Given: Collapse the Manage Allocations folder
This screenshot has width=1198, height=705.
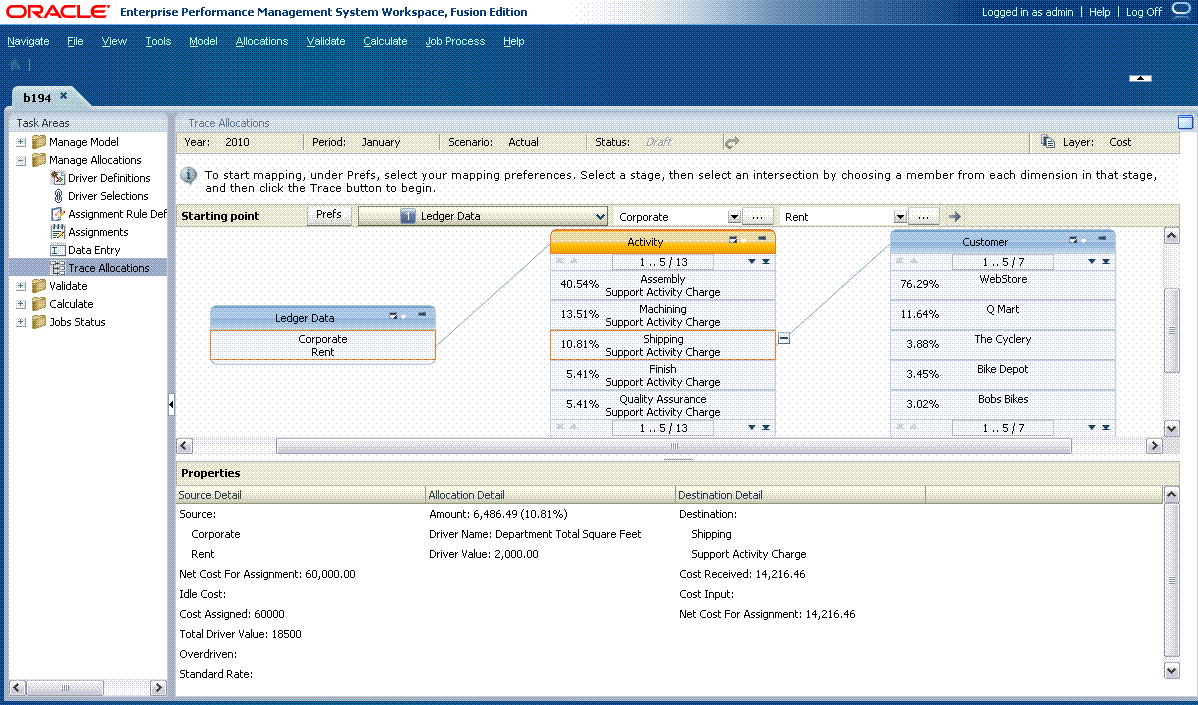Looking at the screenshot, I should point(21,159).
